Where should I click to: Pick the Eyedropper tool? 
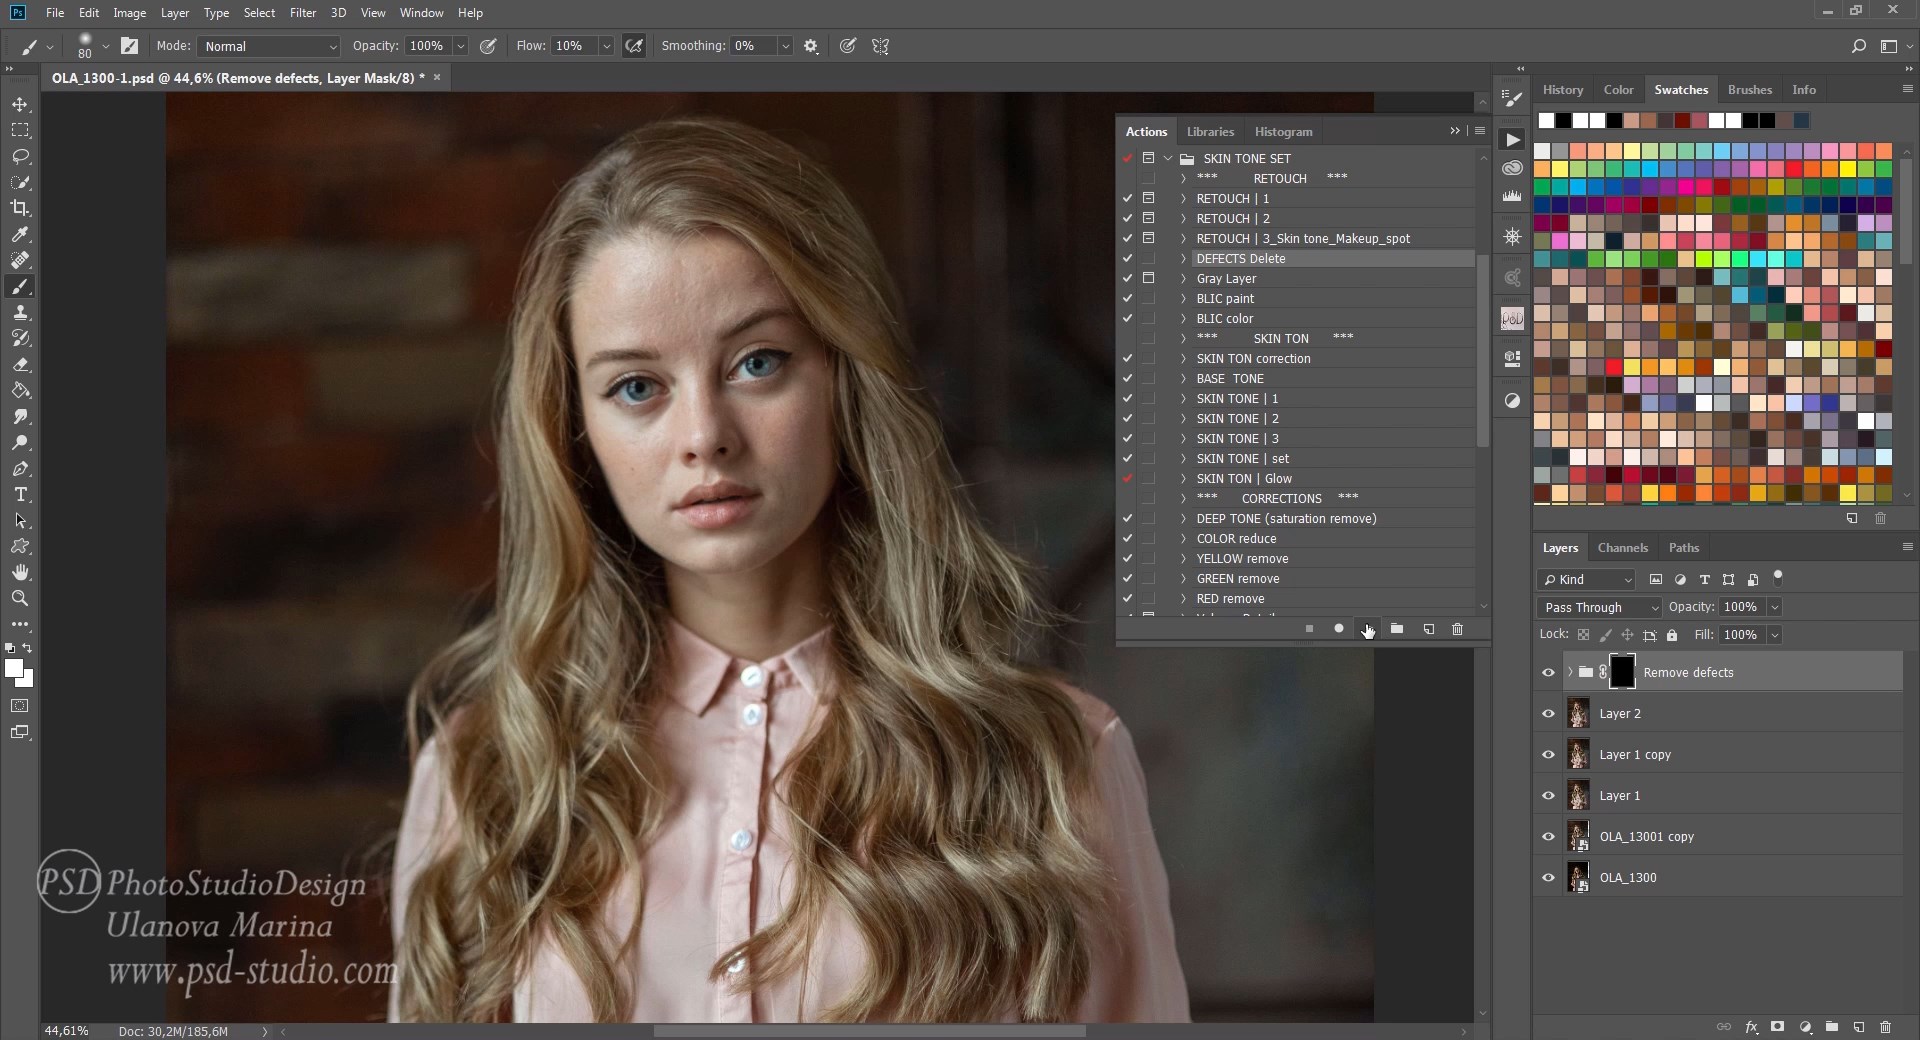click(20, 234)
